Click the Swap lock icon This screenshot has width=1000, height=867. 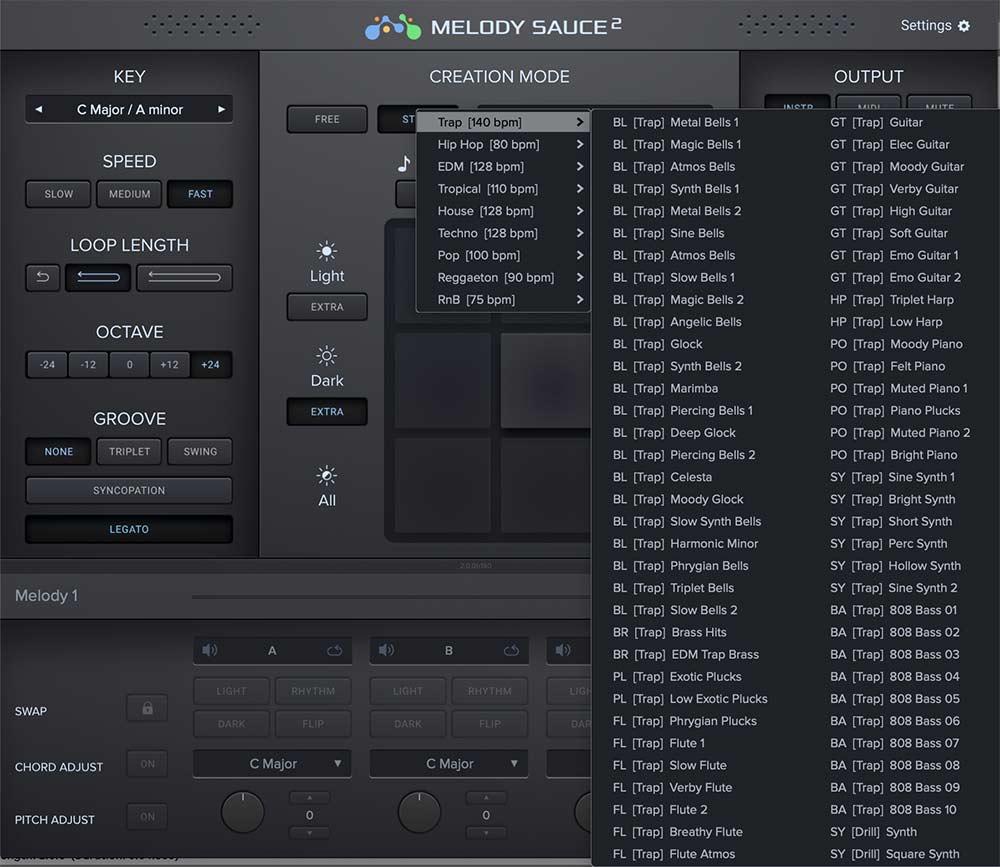[x=146, y=708]
